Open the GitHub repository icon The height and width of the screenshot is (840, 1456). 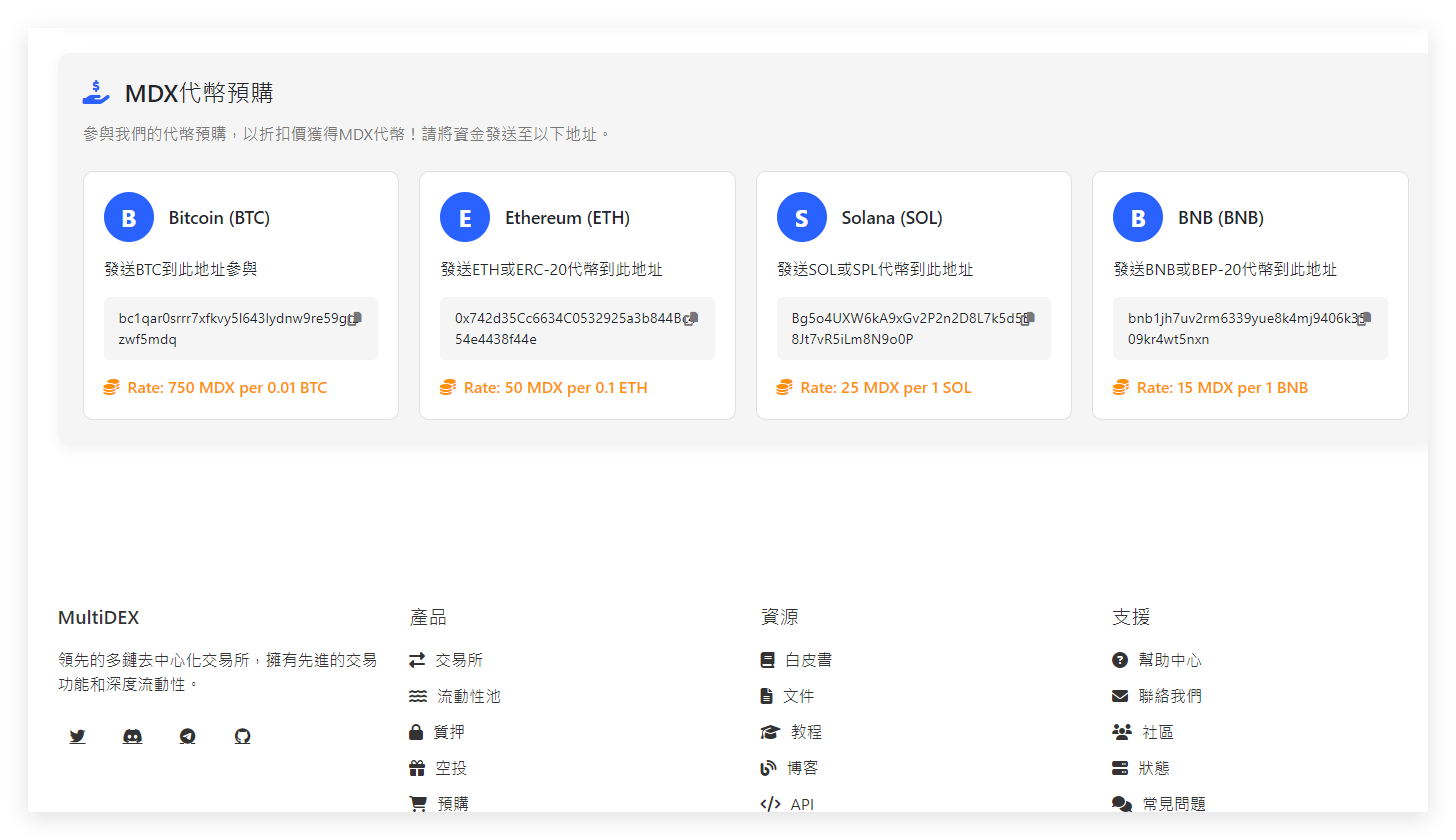242,736
